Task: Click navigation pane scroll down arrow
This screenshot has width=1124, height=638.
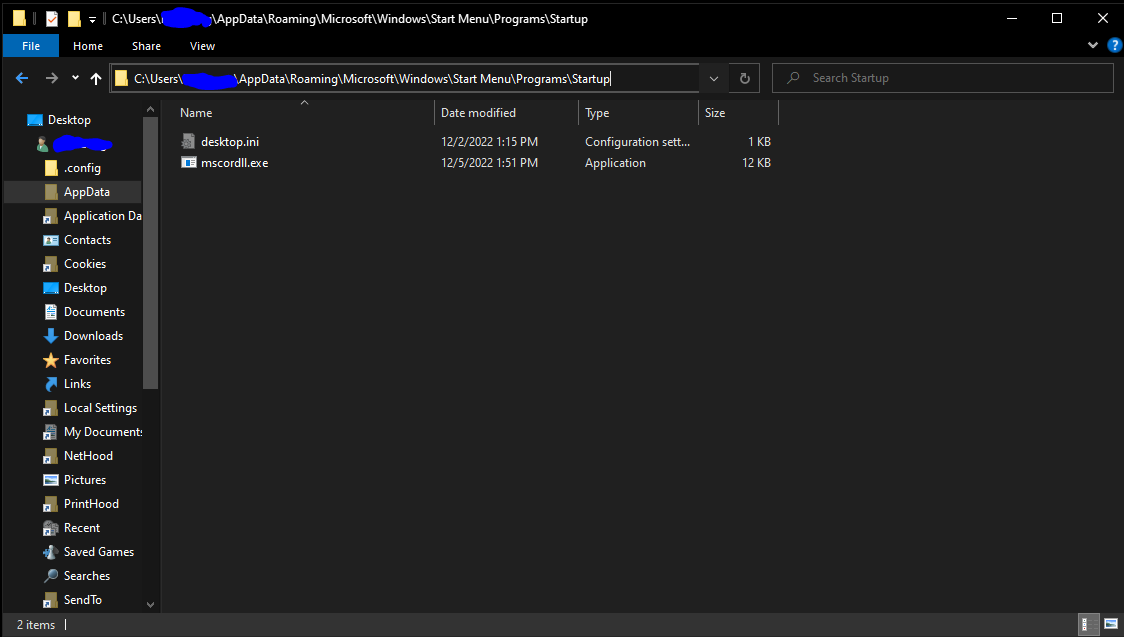Action: point(151,604)
